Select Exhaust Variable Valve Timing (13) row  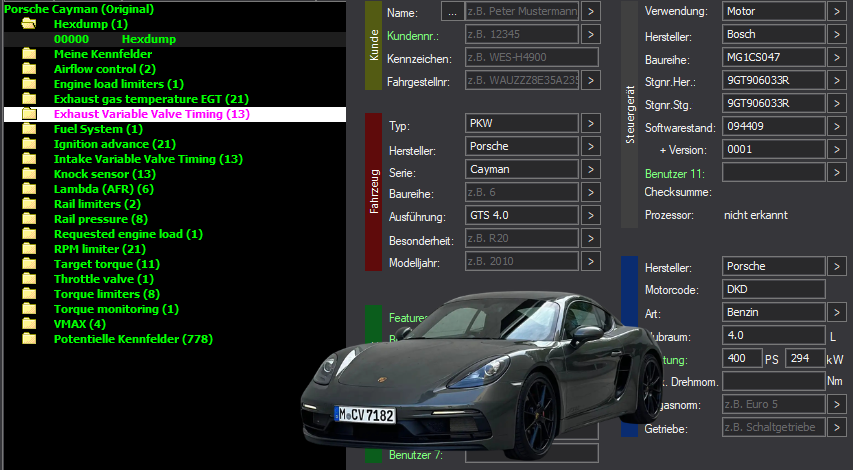[x=174, y=114]
